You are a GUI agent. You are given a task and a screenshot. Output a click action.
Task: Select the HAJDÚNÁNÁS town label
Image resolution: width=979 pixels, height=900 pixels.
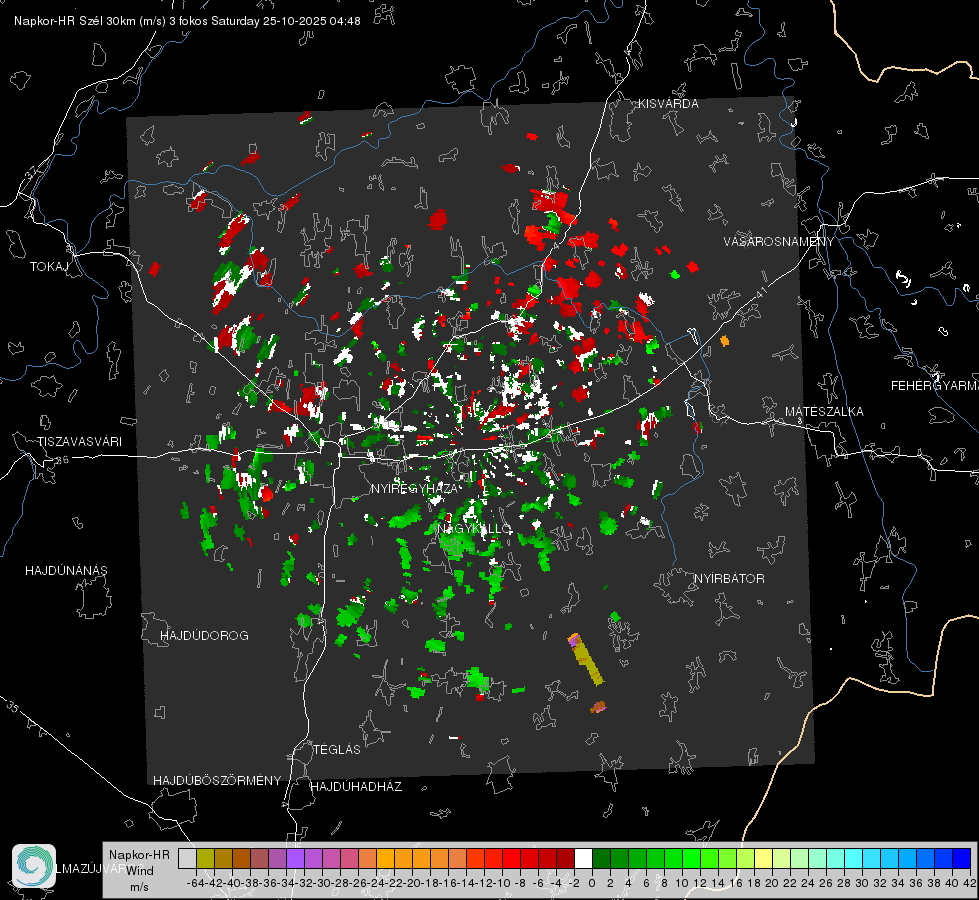point(66,571)
